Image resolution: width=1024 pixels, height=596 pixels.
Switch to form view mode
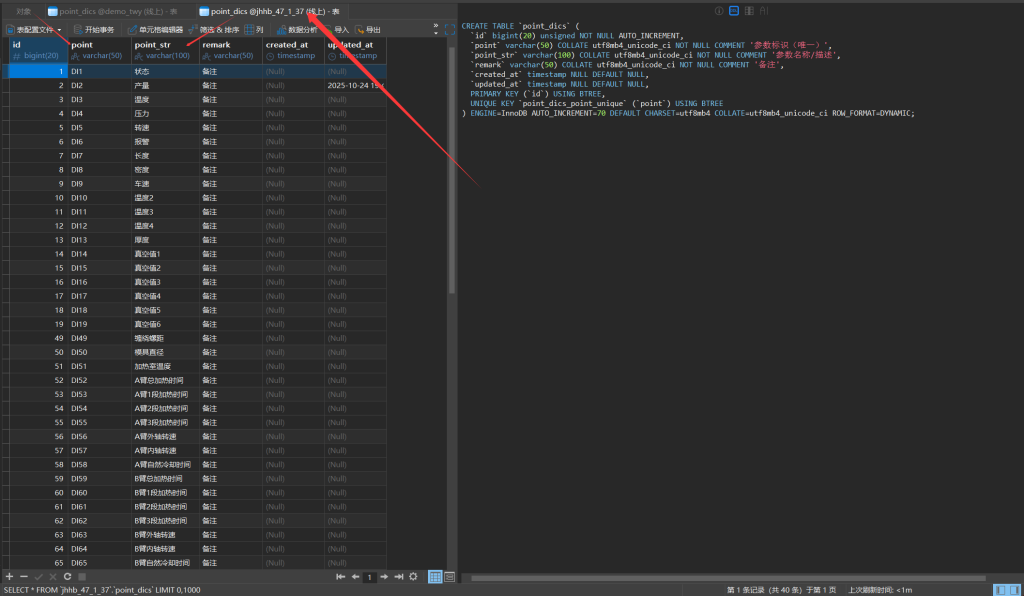(x=449, y=577)
